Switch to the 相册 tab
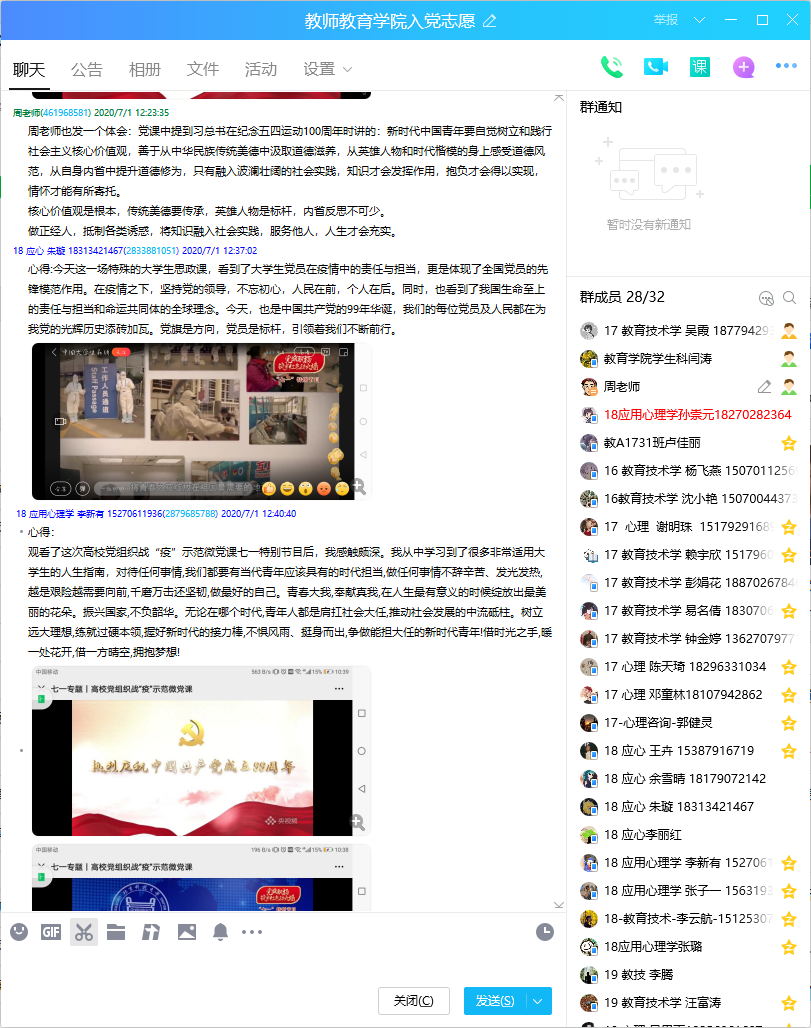 (145, 69)
